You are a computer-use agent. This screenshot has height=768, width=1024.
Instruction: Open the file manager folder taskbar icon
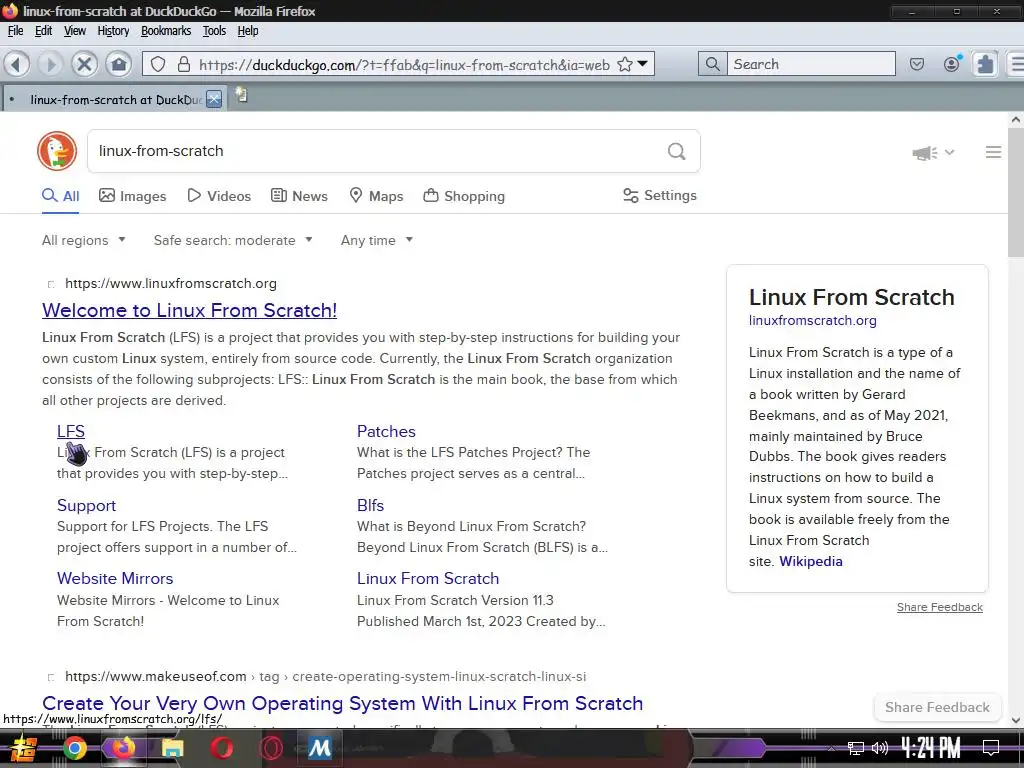172,748
